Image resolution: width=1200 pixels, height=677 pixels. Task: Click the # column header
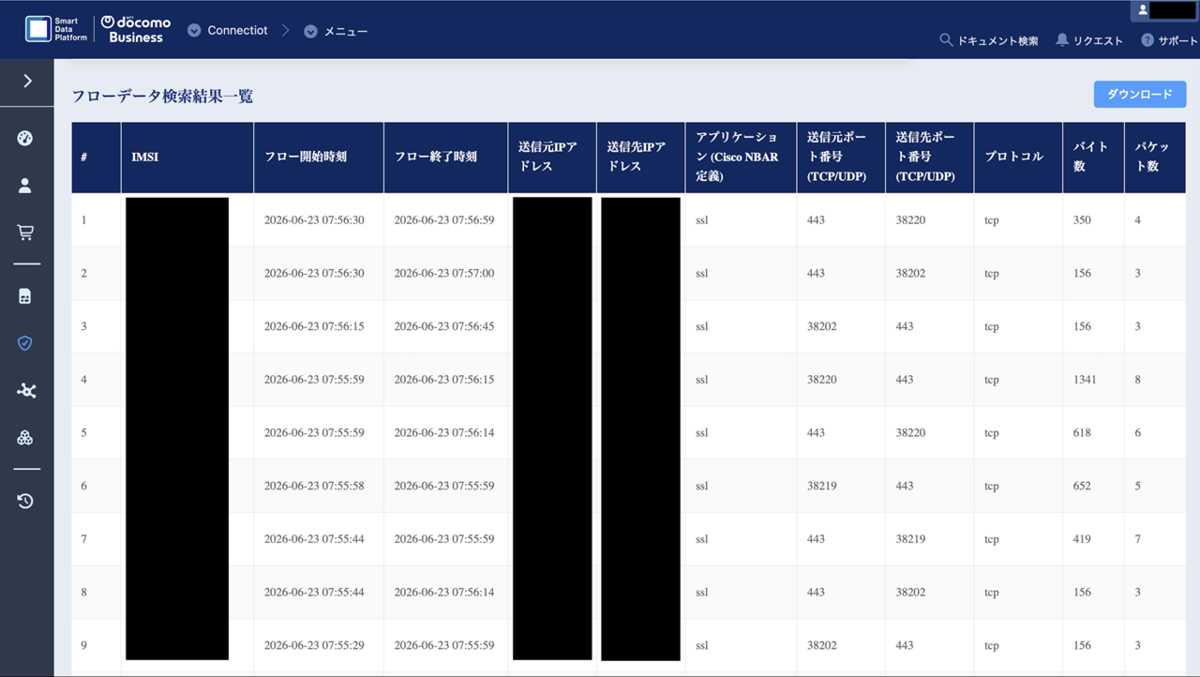[96, 157]
